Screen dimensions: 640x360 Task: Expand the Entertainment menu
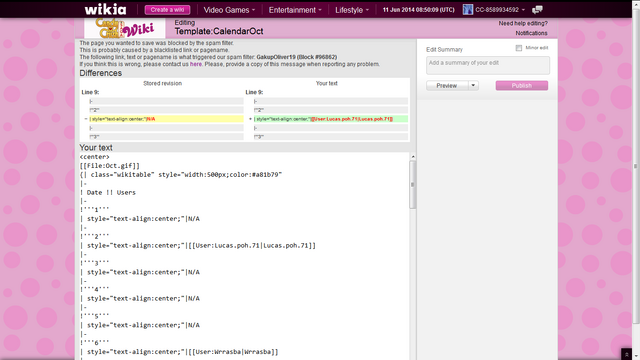(295, 10)
